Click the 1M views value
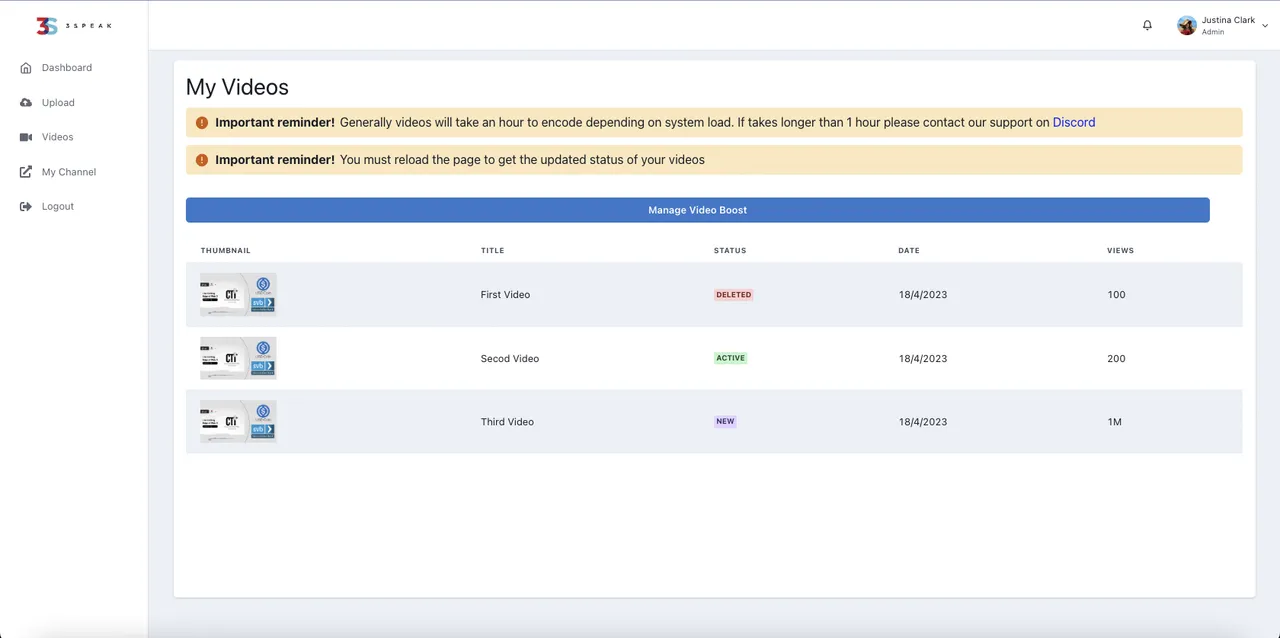 (x=1114, y=422)
